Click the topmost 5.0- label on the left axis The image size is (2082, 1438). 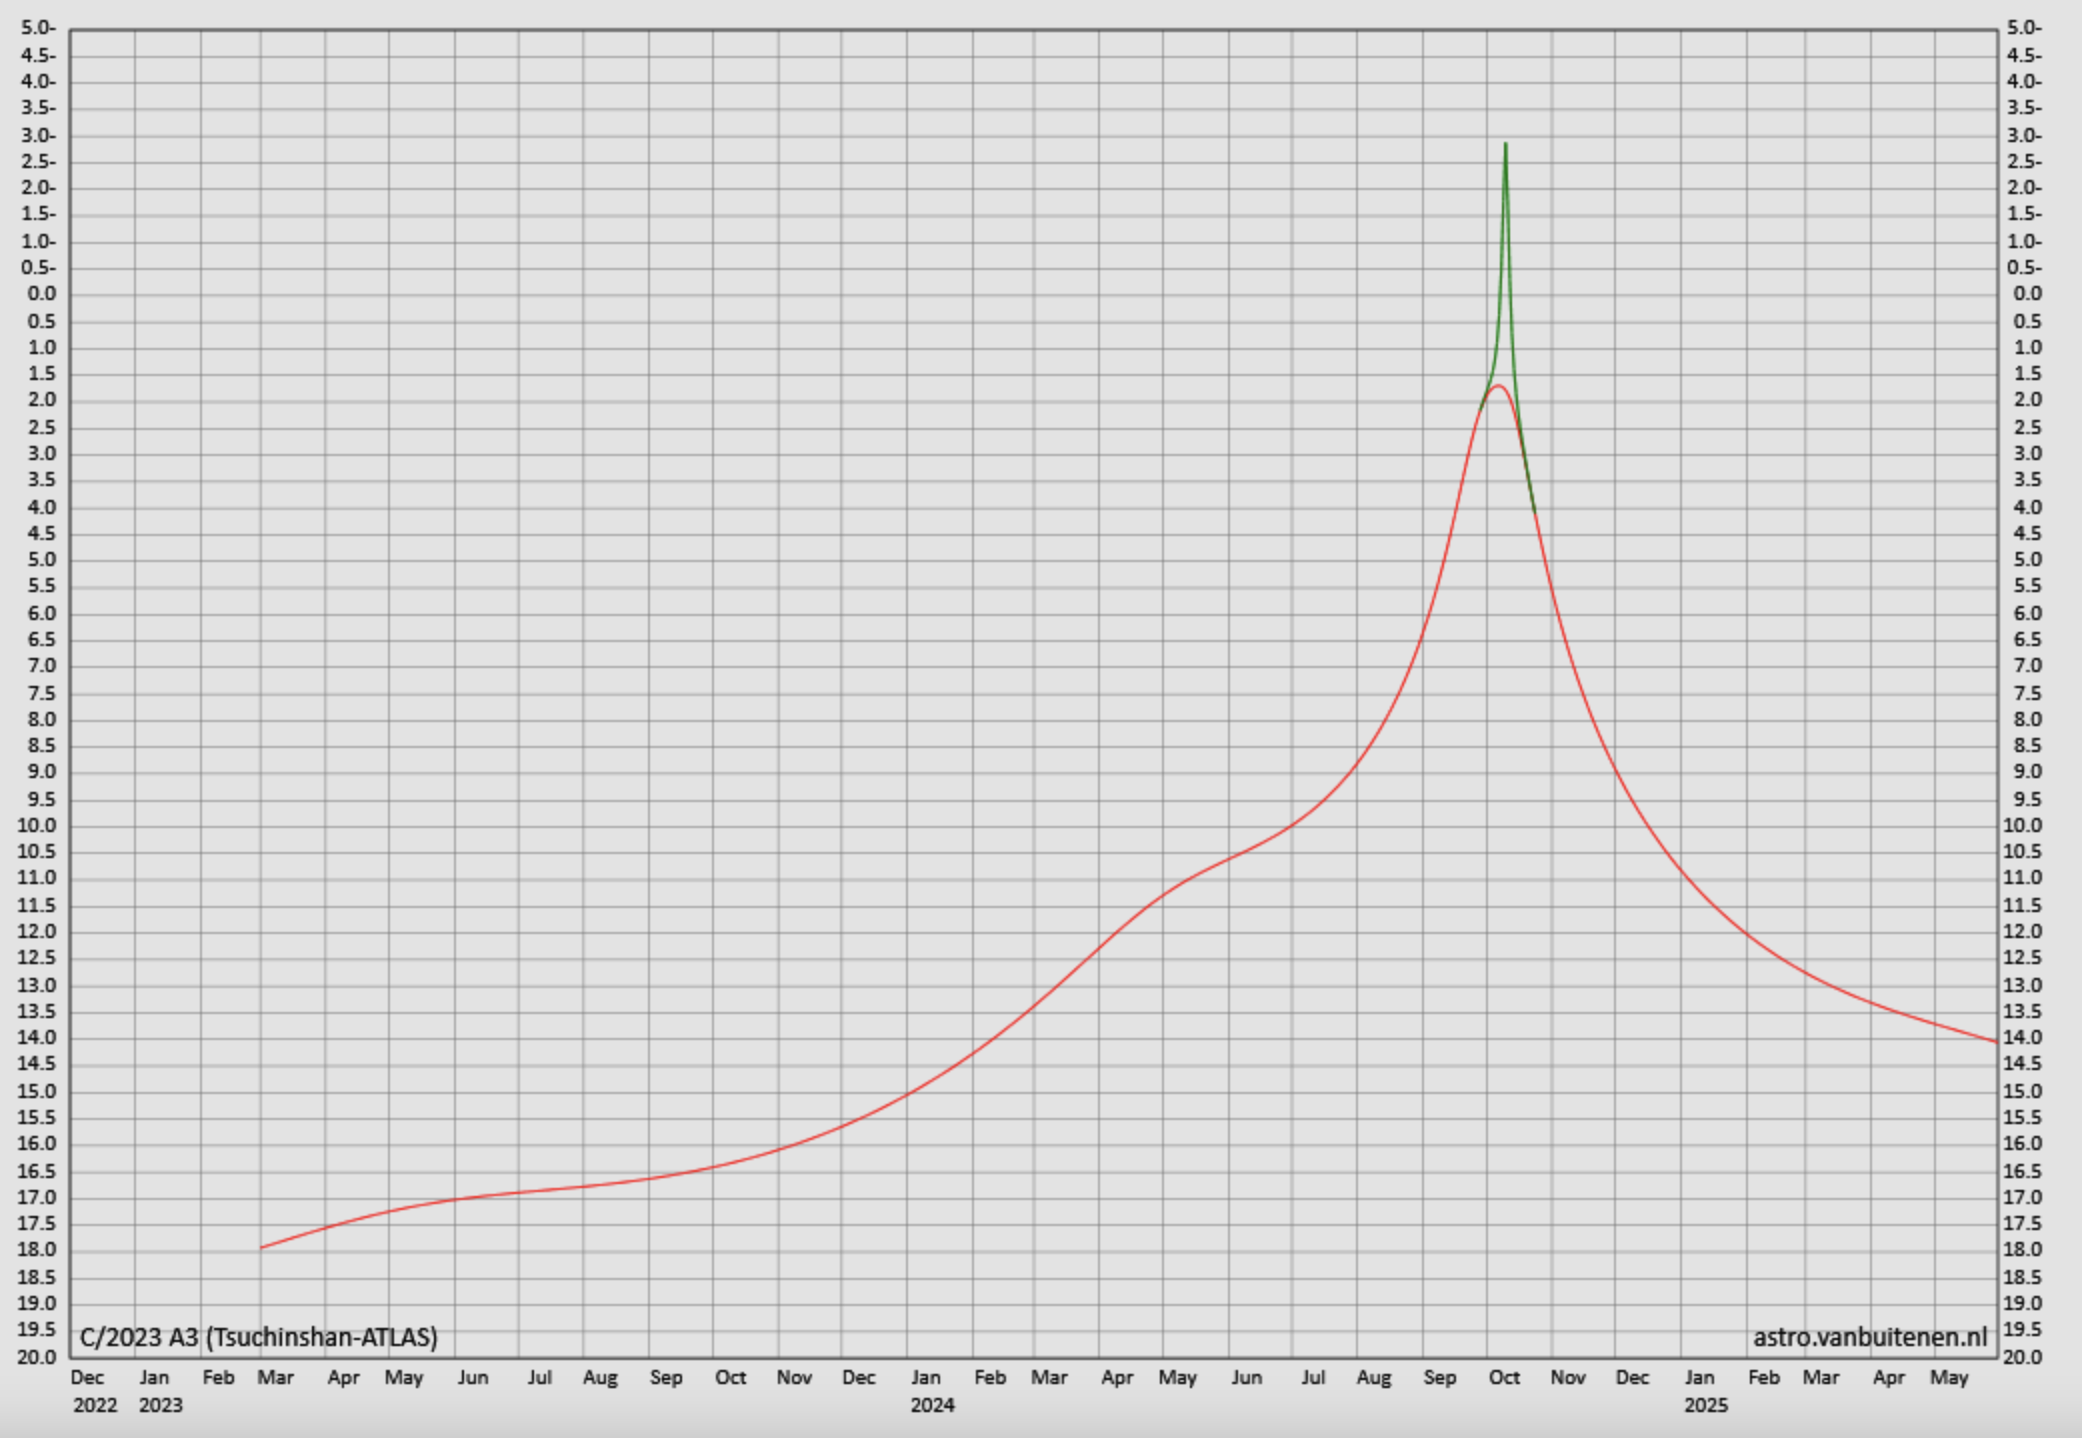(x=38, y=28)
